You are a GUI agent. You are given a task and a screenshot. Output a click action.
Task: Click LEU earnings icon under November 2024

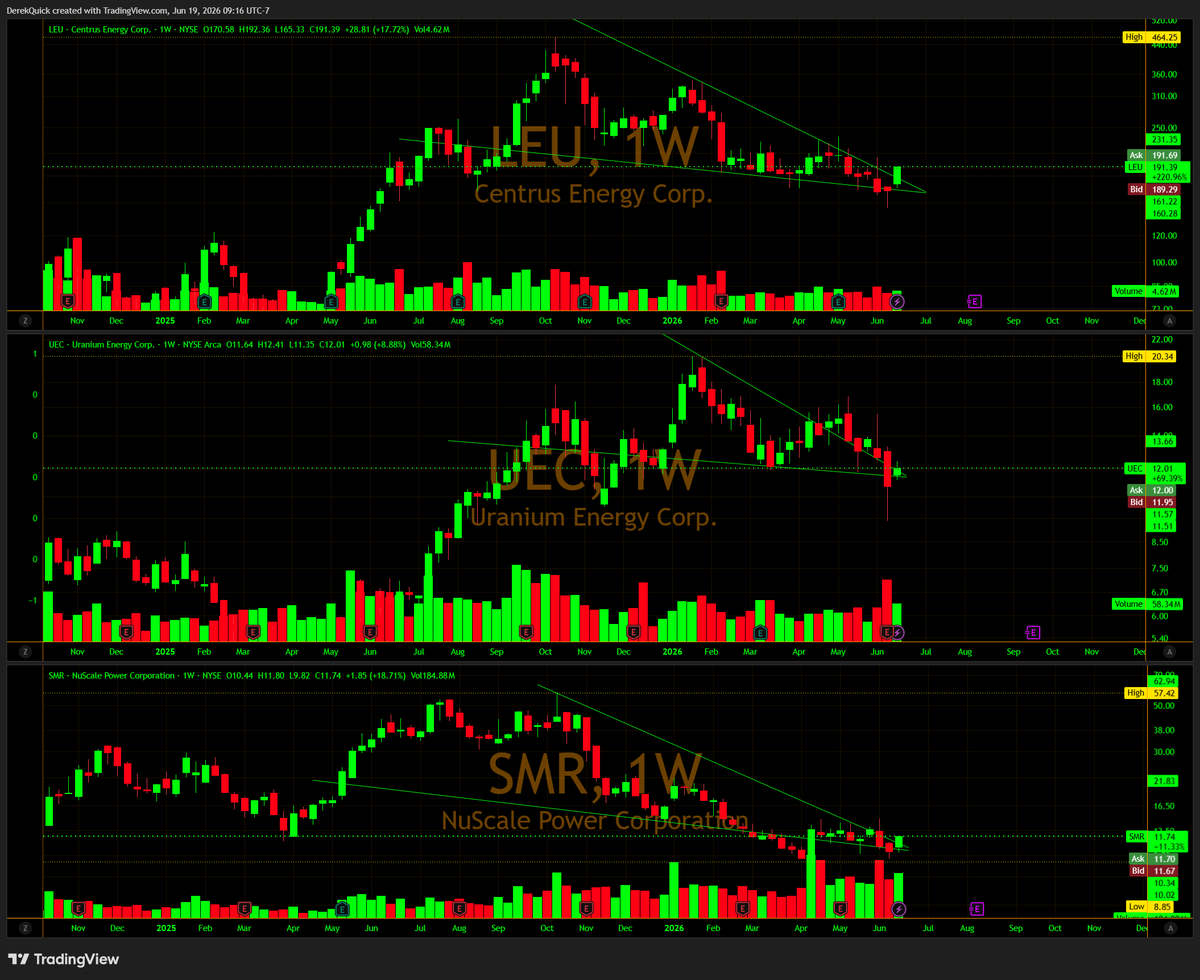(x=68, y=300)
